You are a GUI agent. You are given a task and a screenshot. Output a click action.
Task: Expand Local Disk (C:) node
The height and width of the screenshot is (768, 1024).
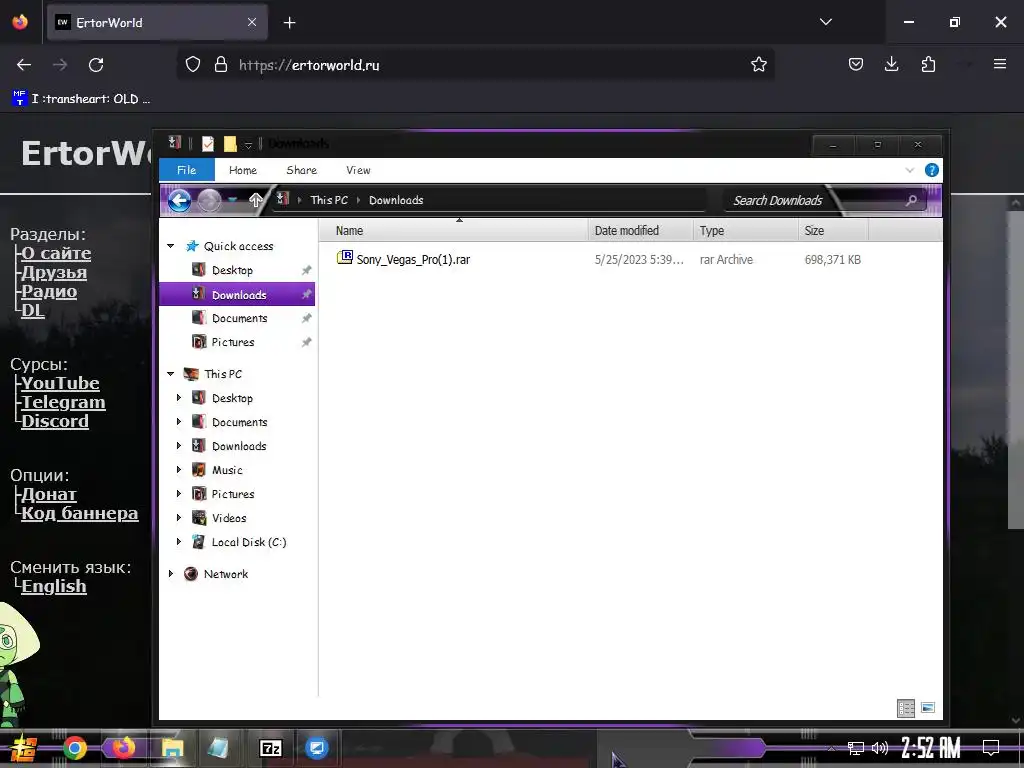coord(179,541)
